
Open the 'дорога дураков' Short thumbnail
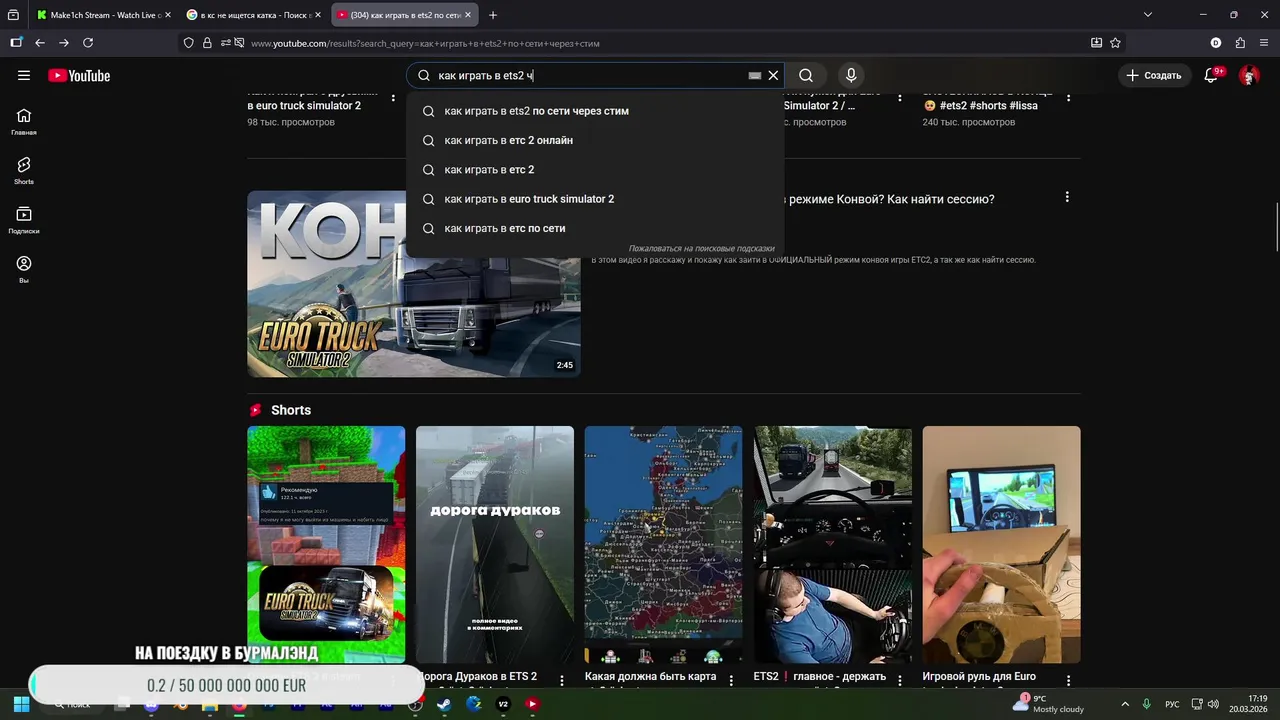click(x=495, y=545)
